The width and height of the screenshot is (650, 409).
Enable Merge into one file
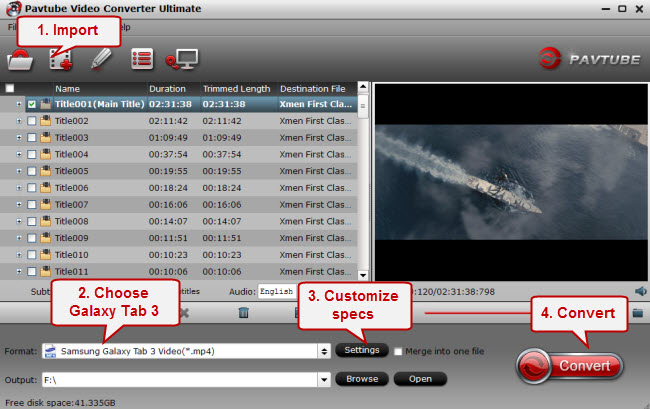(398, 351)
